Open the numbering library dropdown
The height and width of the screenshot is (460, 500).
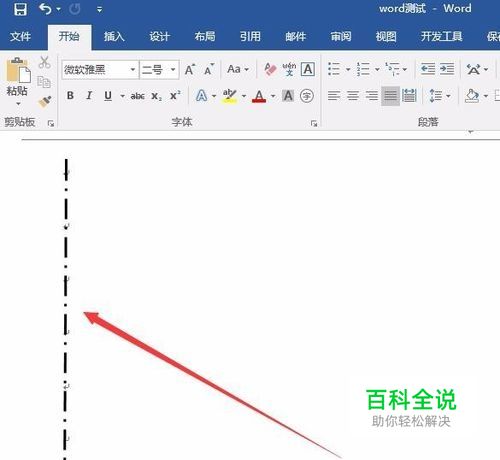tap(377, 69)
